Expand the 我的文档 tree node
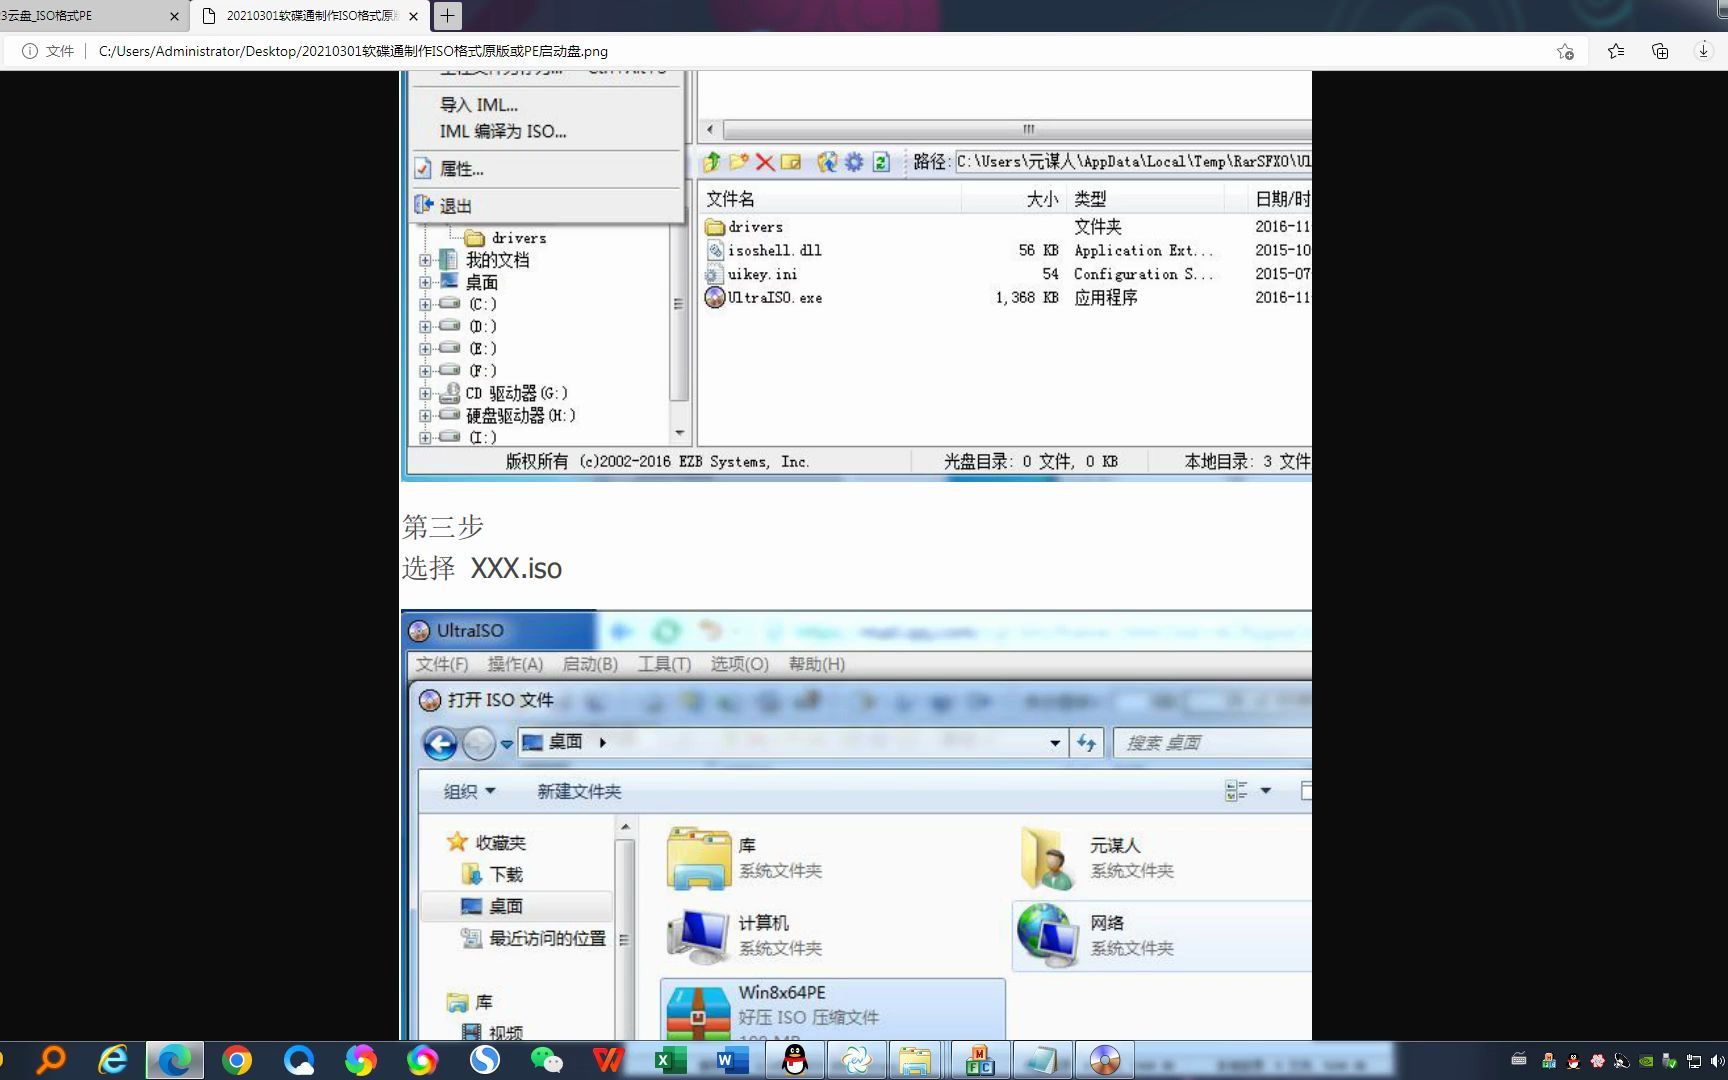 tap(425, 260)
